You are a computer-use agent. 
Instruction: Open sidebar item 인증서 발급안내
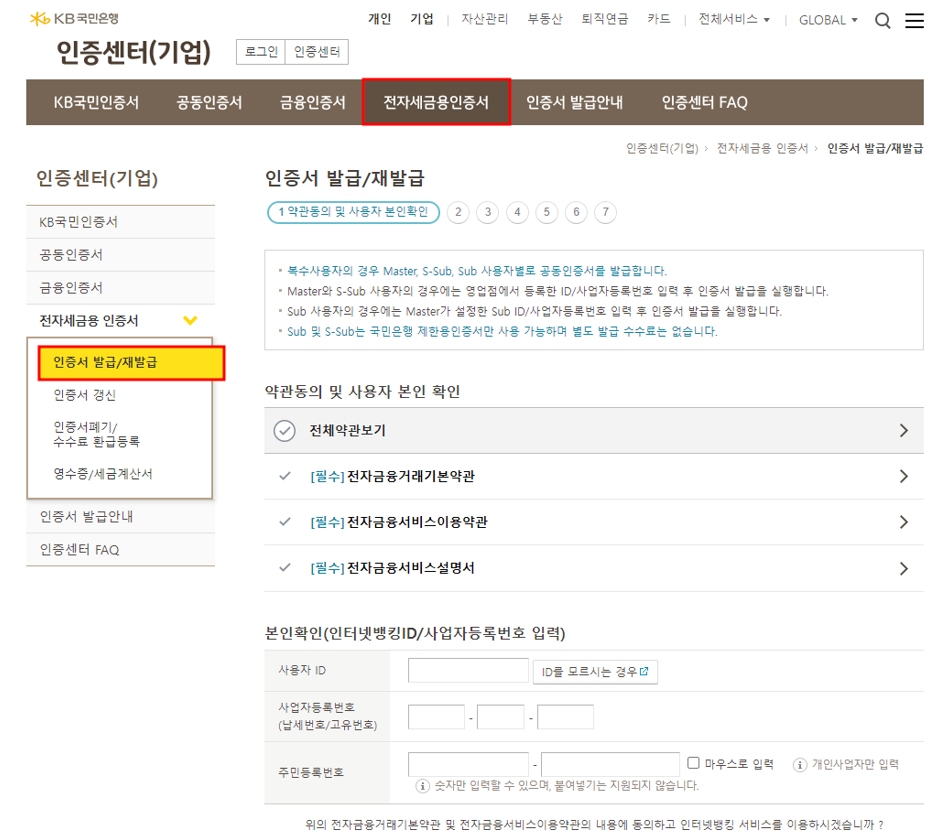point(121,517)
